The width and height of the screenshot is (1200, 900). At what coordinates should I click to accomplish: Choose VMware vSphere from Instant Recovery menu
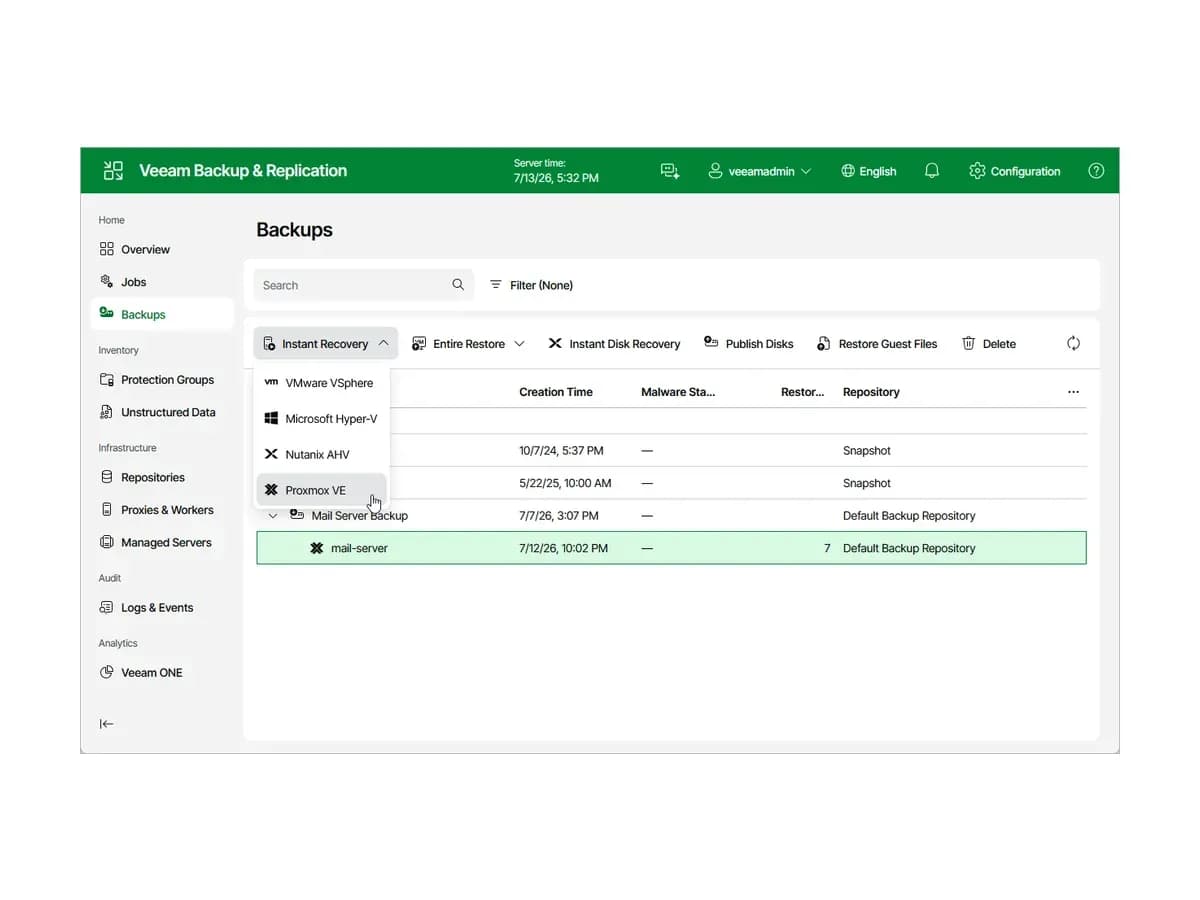pos(321,383)
